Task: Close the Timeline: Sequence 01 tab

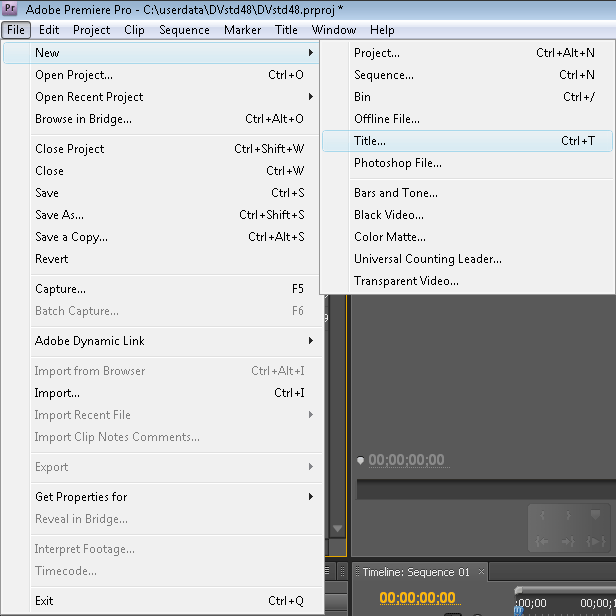Action: [481, 572]
